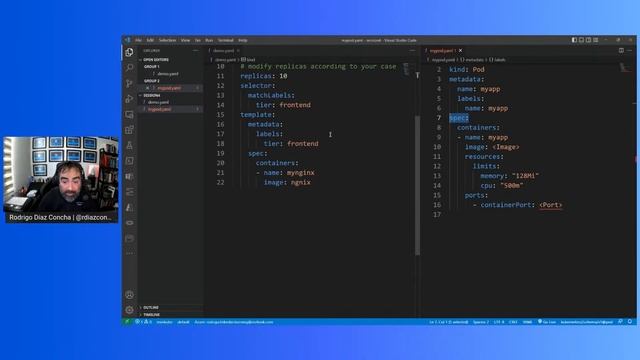The height and width of the screenshot is (360, 640).
Task: Click the metadata breadcrumb in right editor
Action: tap(472, 60)
